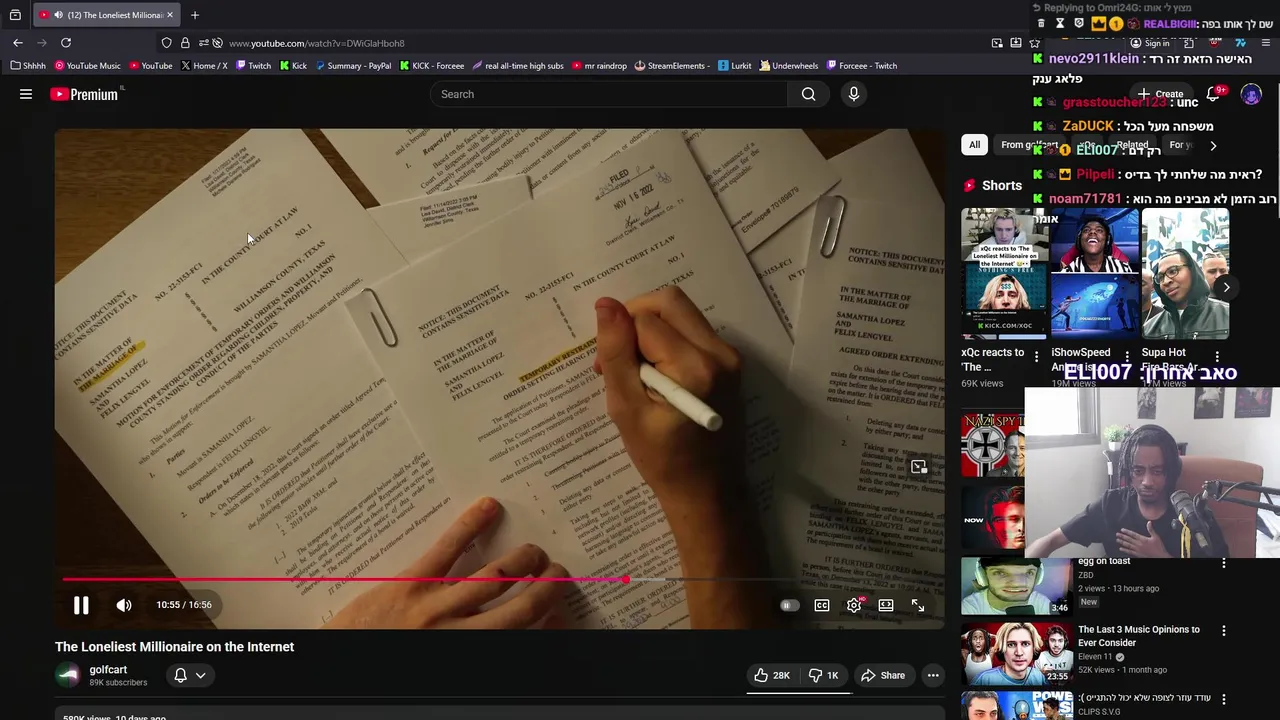This screenshot has width=1280, height=720.
Task: Open the Summary - PayPal bookmark
Action: [353, 66]
